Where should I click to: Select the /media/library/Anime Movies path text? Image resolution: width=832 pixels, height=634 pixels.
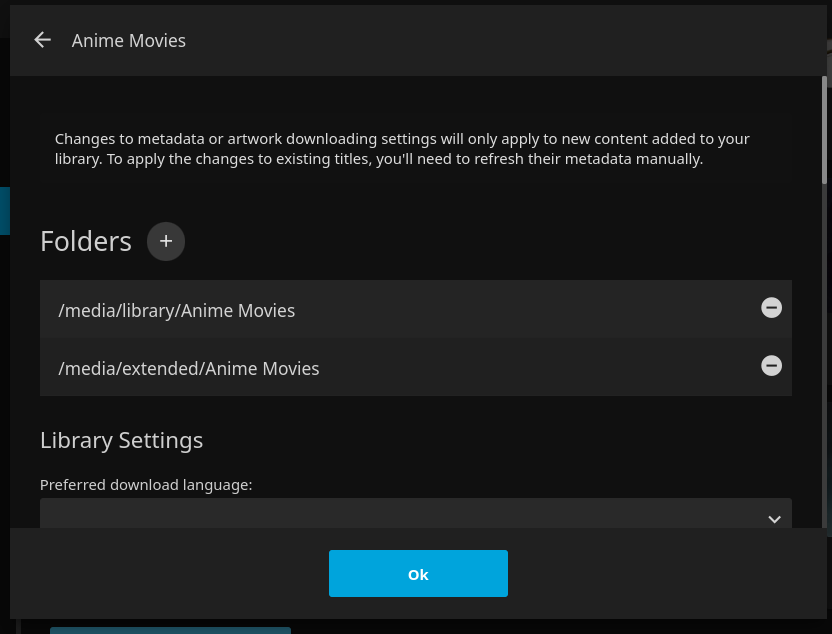[177, 310]
